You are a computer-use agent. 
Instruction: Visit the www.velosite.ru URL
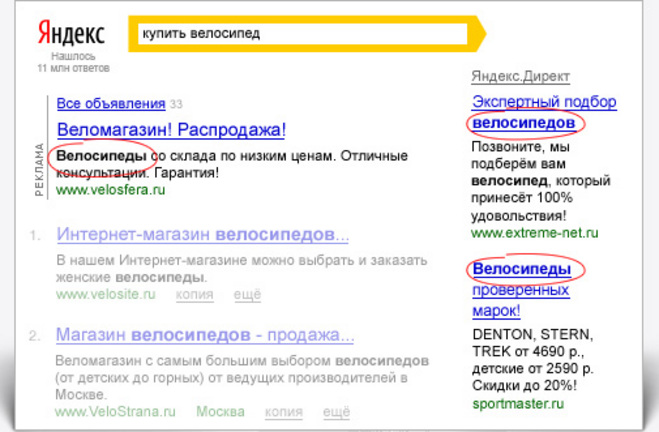pos(106,294)
